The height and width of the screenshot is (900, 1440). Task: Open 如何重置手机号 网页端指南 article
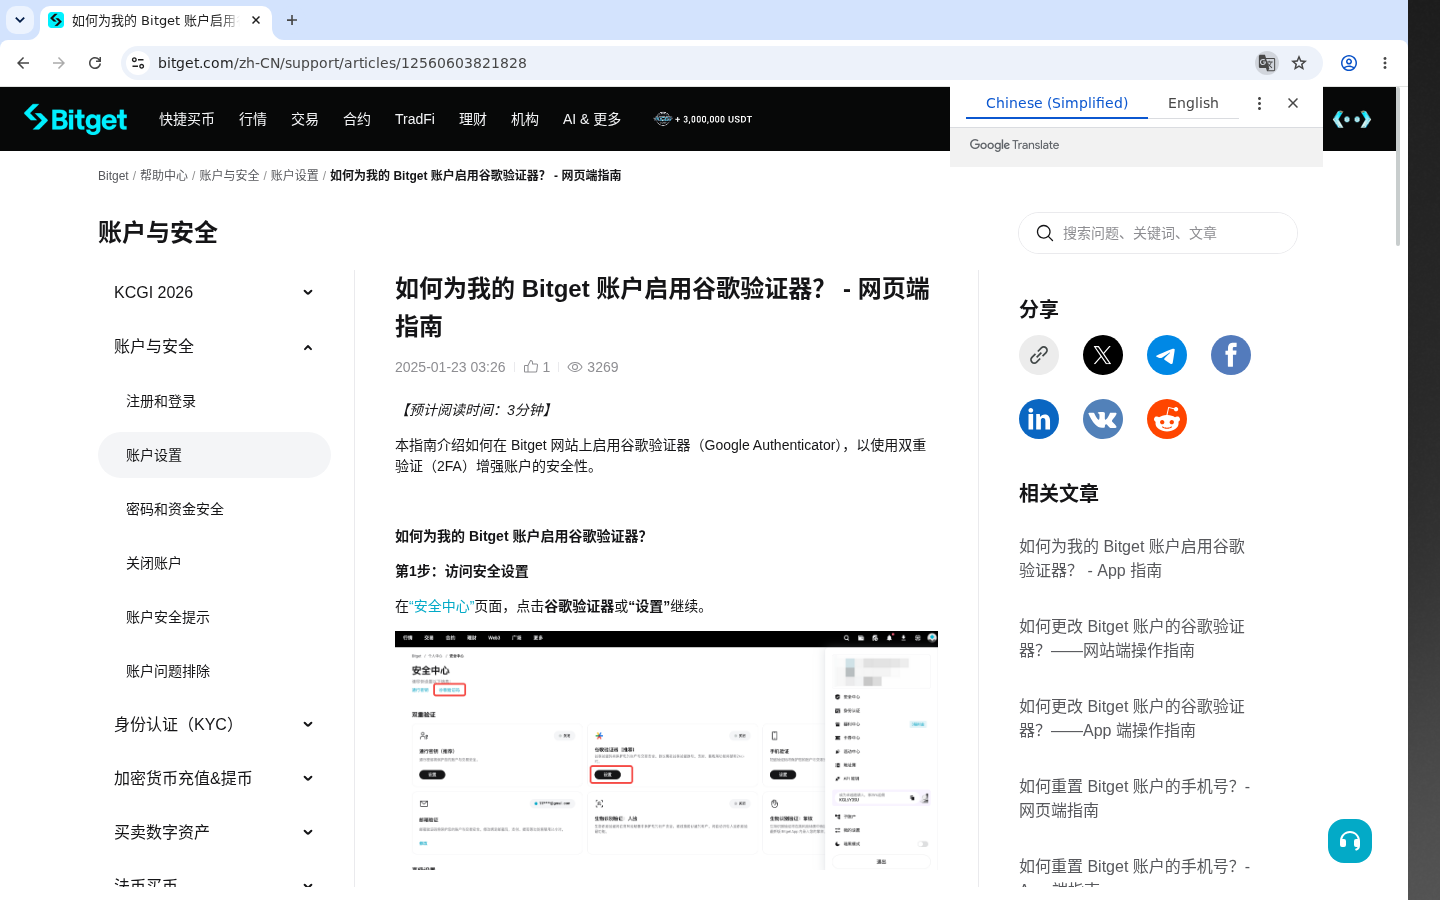[1135, 798]
